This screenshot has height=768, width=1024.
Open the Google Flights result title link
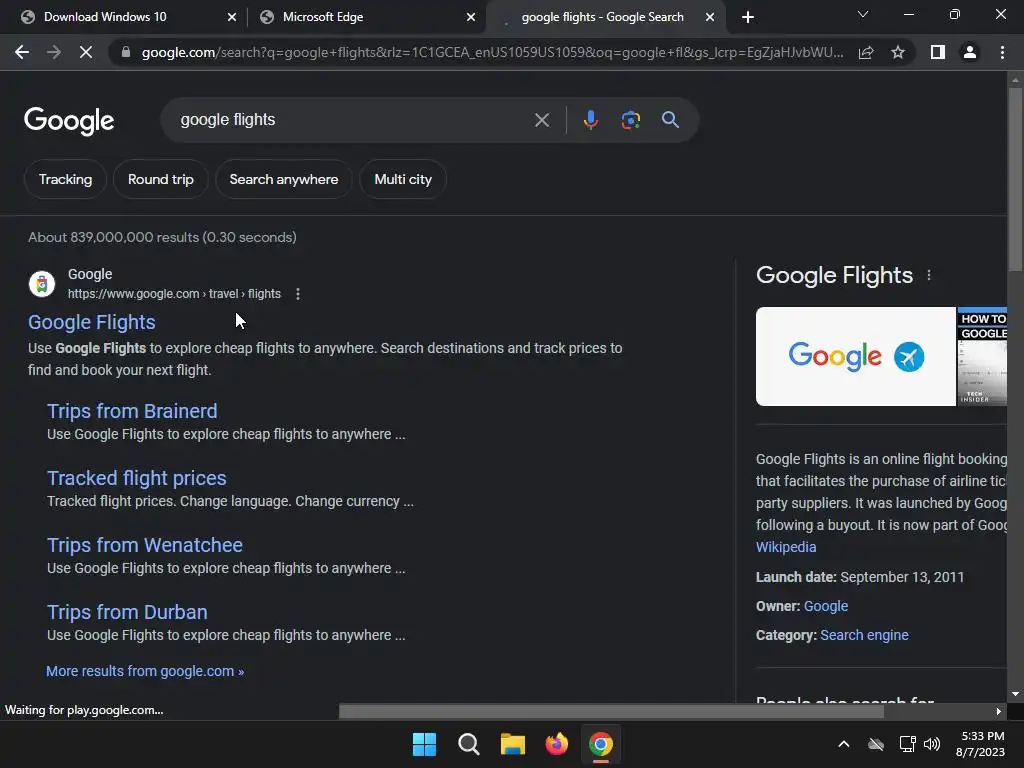coord(91,322)
